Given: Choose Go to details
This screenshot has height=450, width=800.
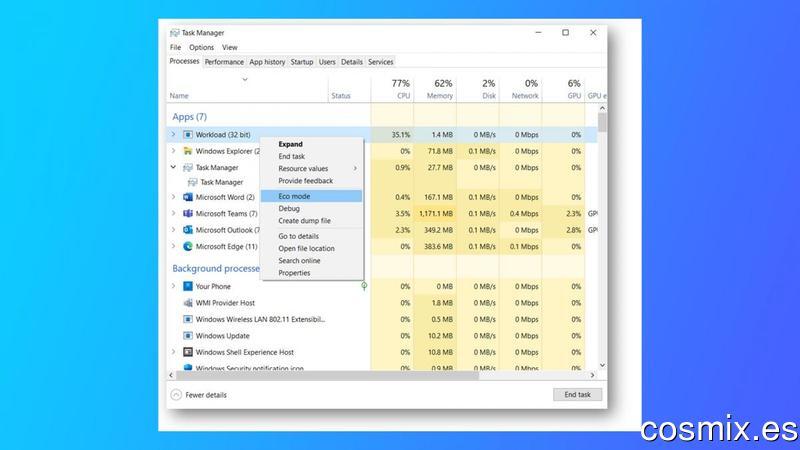Looking at the screenshot, I should pyautogui.click(x=312, y=236).
